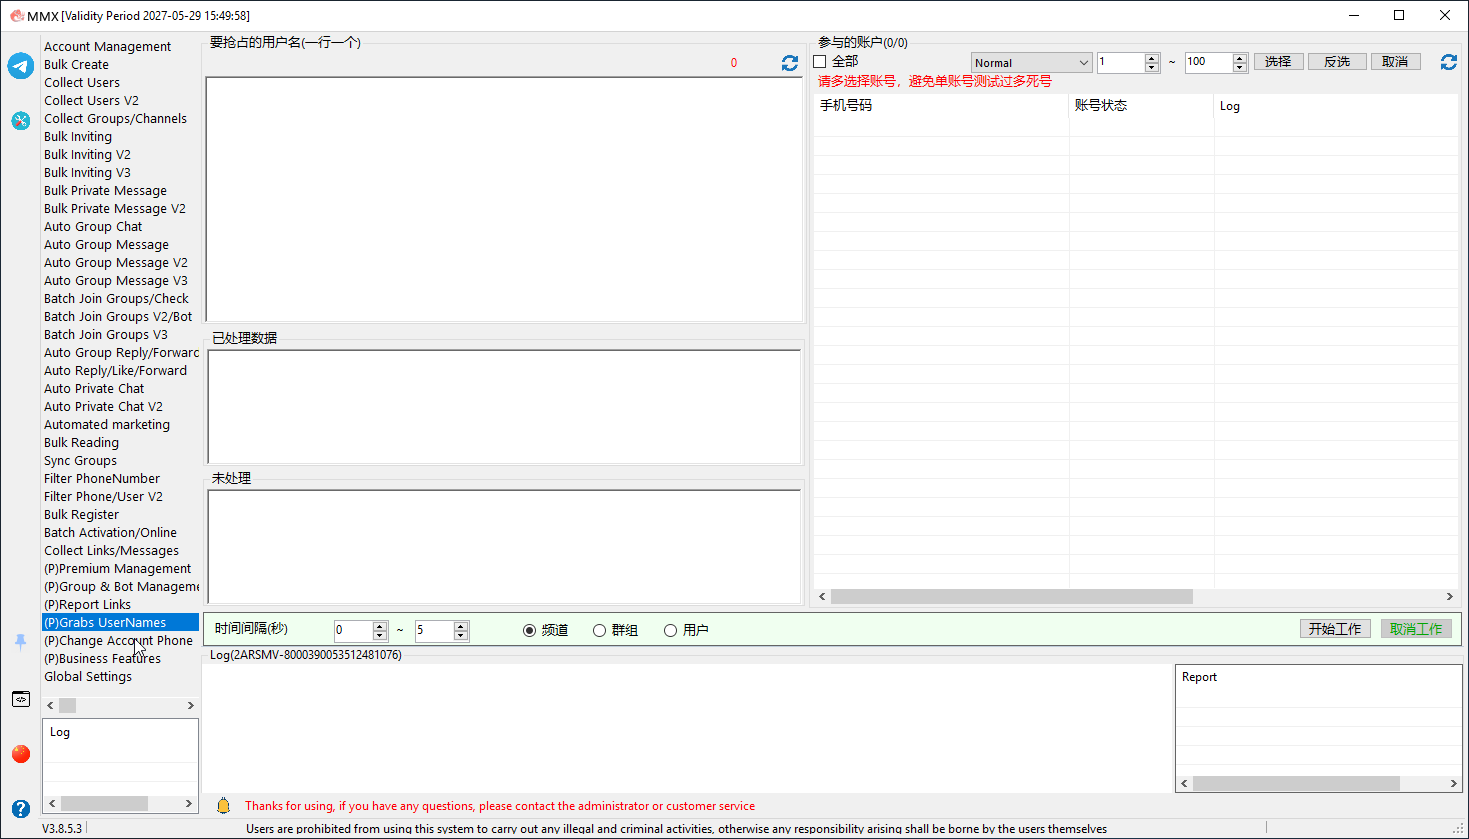Select Batch Join Groups V3 entry

click(105, 335)
